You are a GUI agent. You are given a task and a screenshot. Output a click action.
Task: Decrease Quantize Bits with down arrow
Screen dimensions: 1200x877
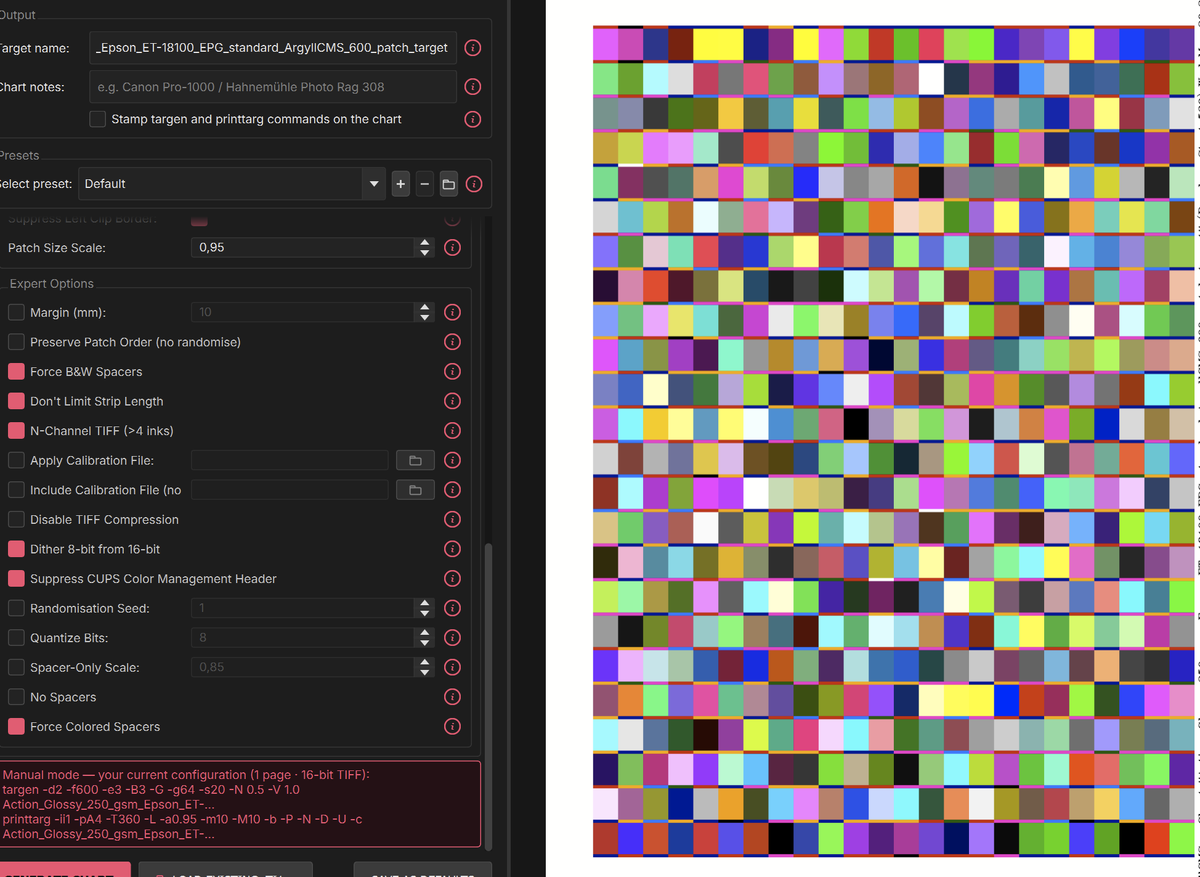[425, 643]
